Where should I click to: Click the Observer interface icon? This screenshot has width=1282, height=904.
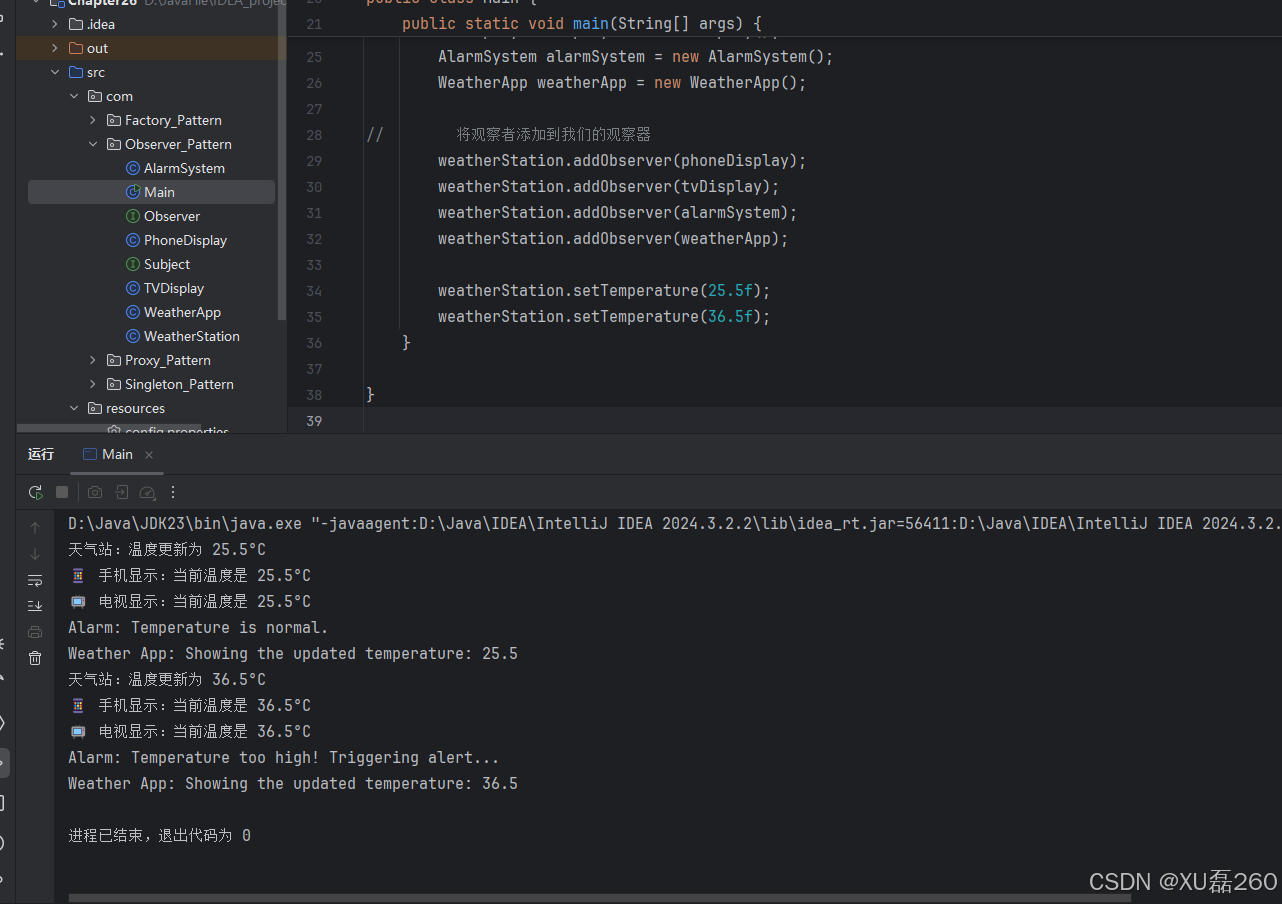coord(133,216)
